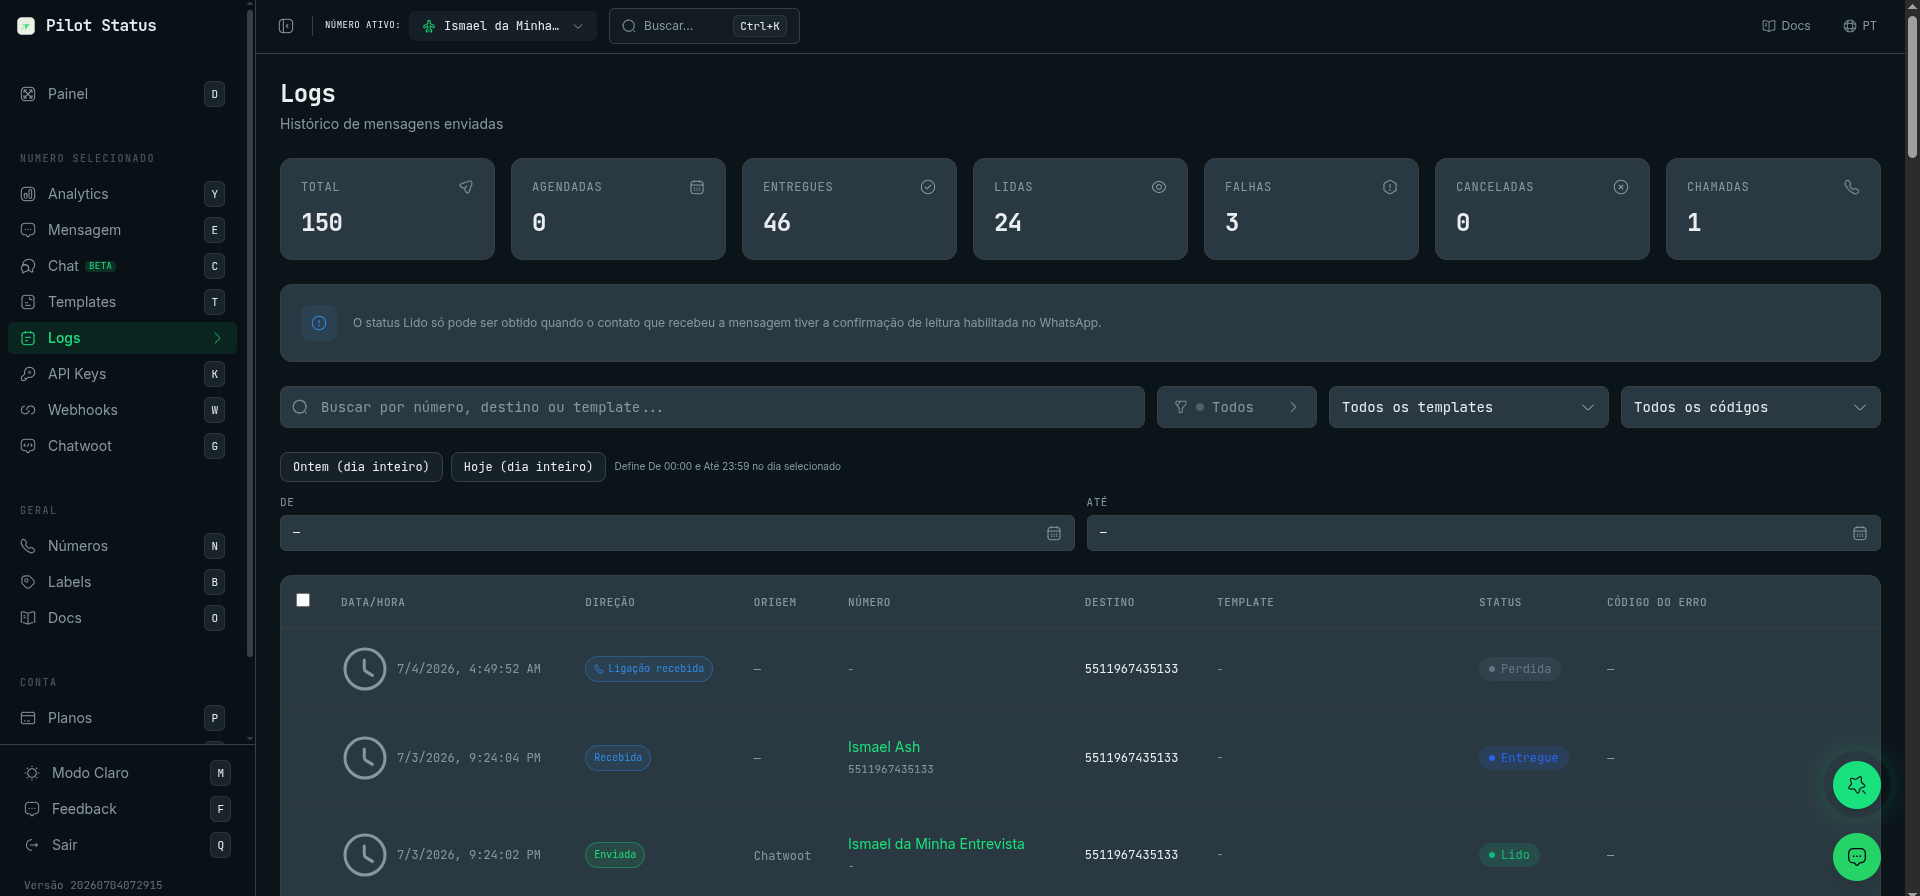Click the sidebar Docs book icon

tap(28, 618)
